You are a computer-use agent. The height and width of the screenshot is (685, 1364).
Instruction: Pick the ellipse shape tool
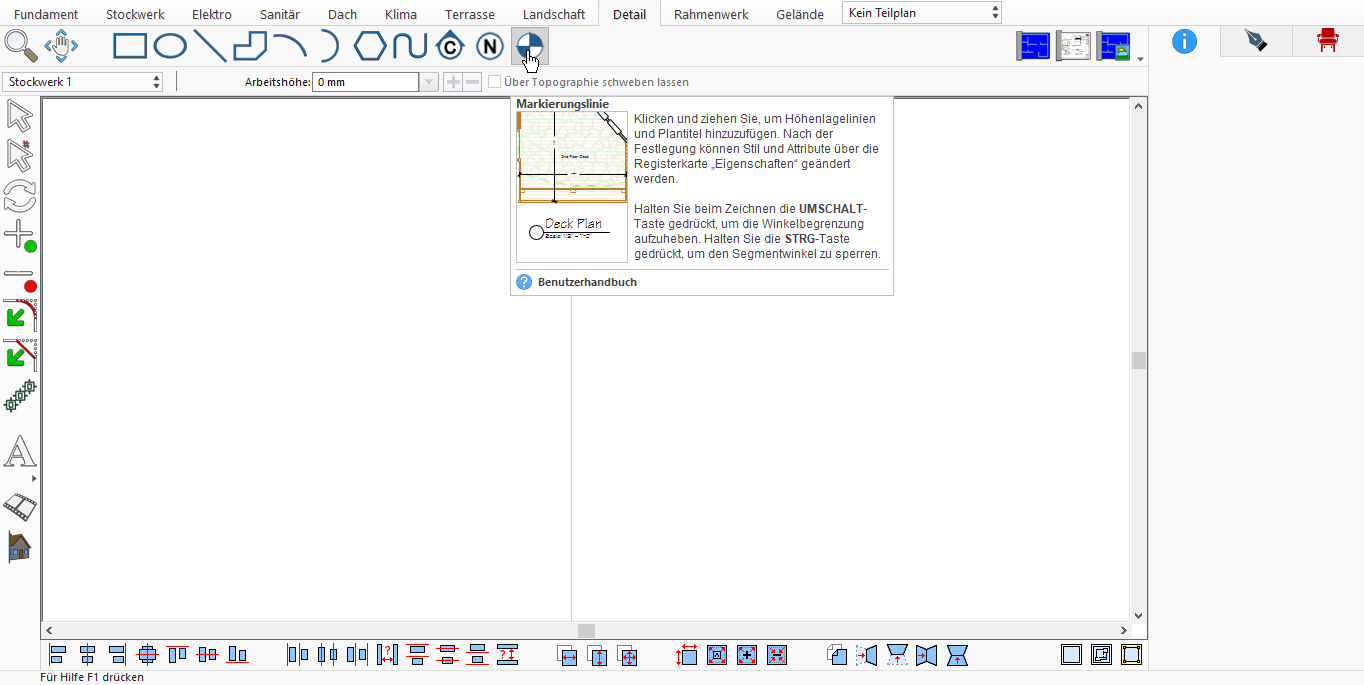click(170, 46)
